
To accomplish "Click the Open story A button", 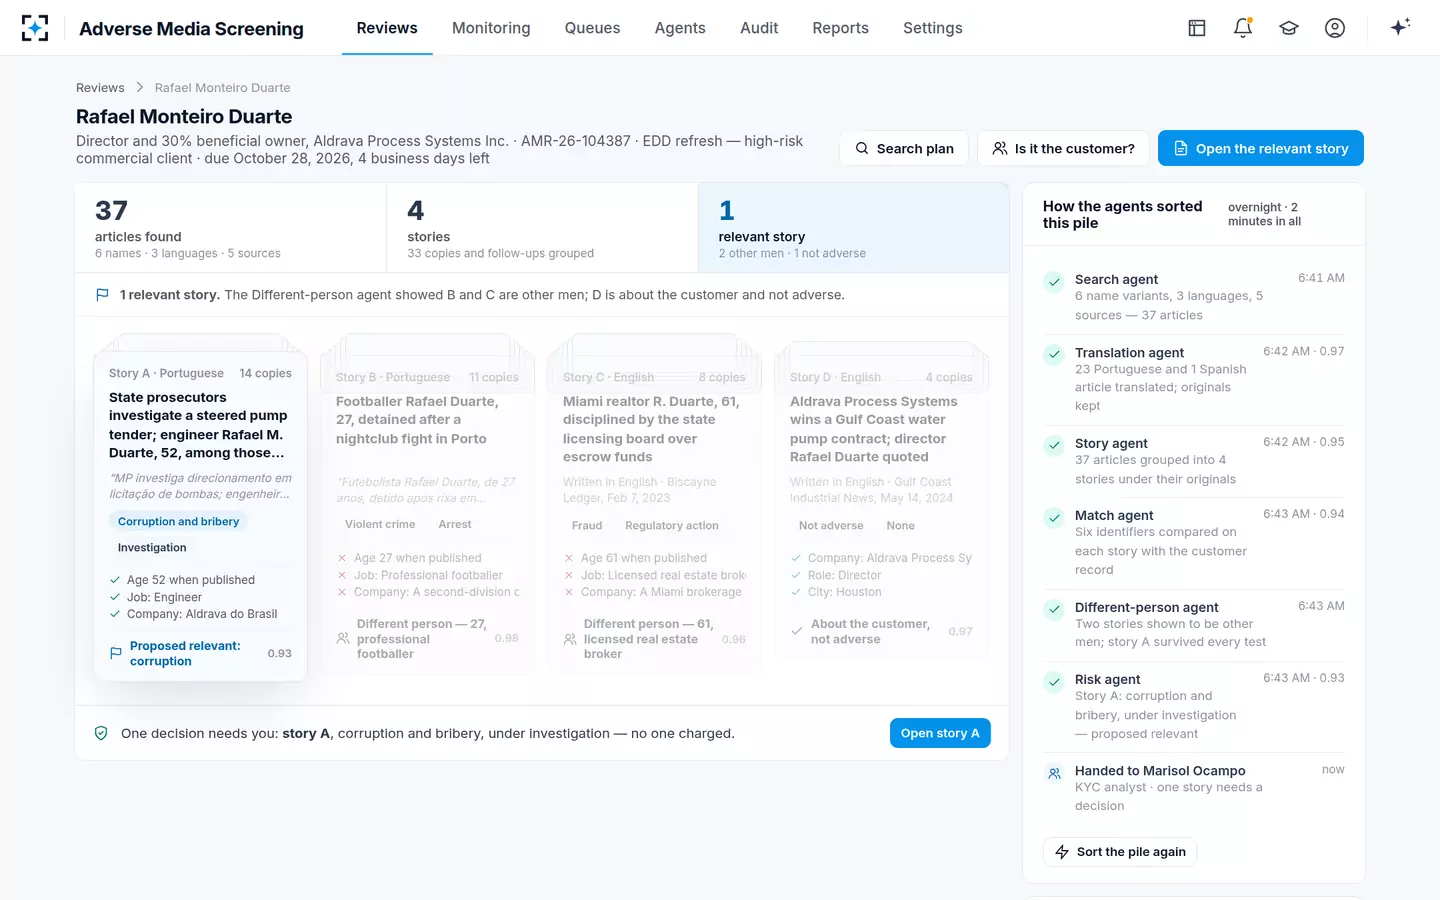I will coord(940,733).
